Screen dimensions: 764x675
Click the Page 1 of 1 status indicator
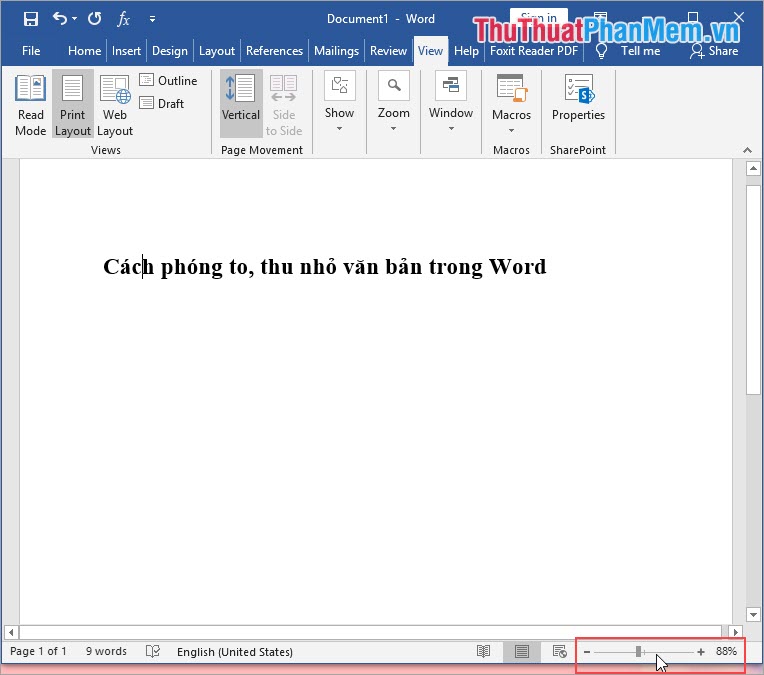click(x=38, y=651)
